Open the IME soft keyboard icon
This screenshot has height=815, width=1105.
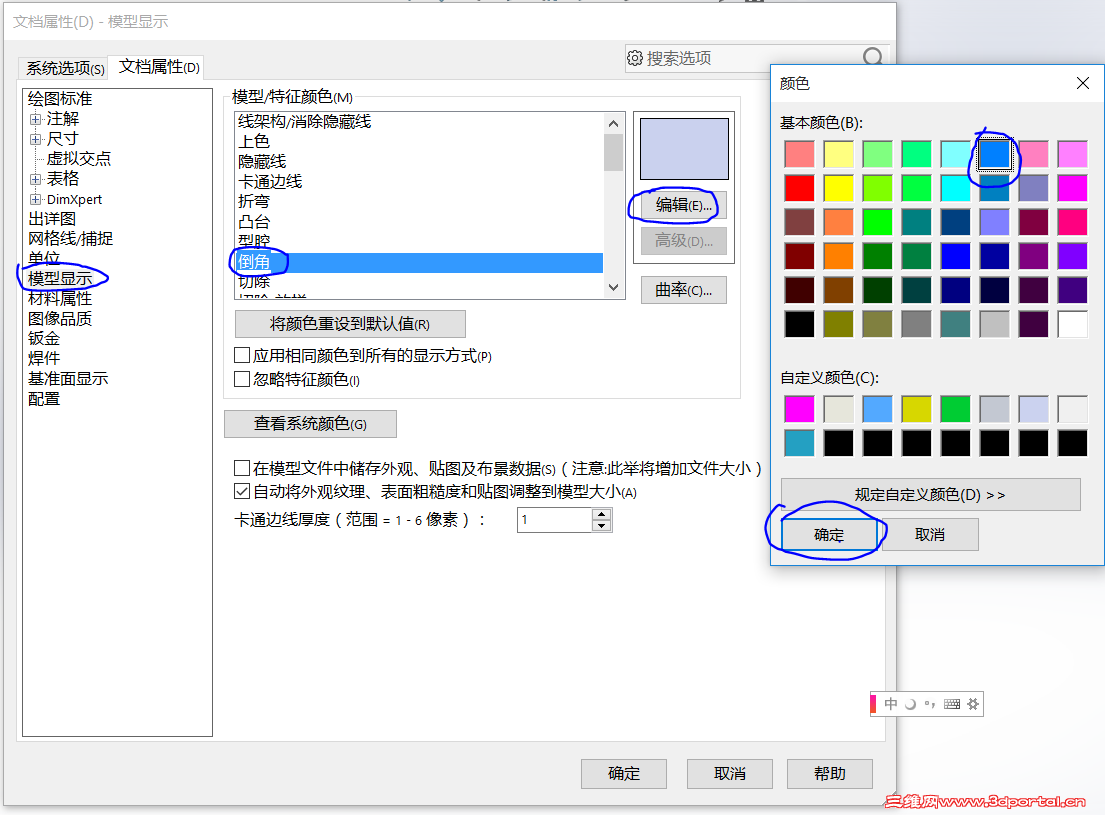point(952,703)
